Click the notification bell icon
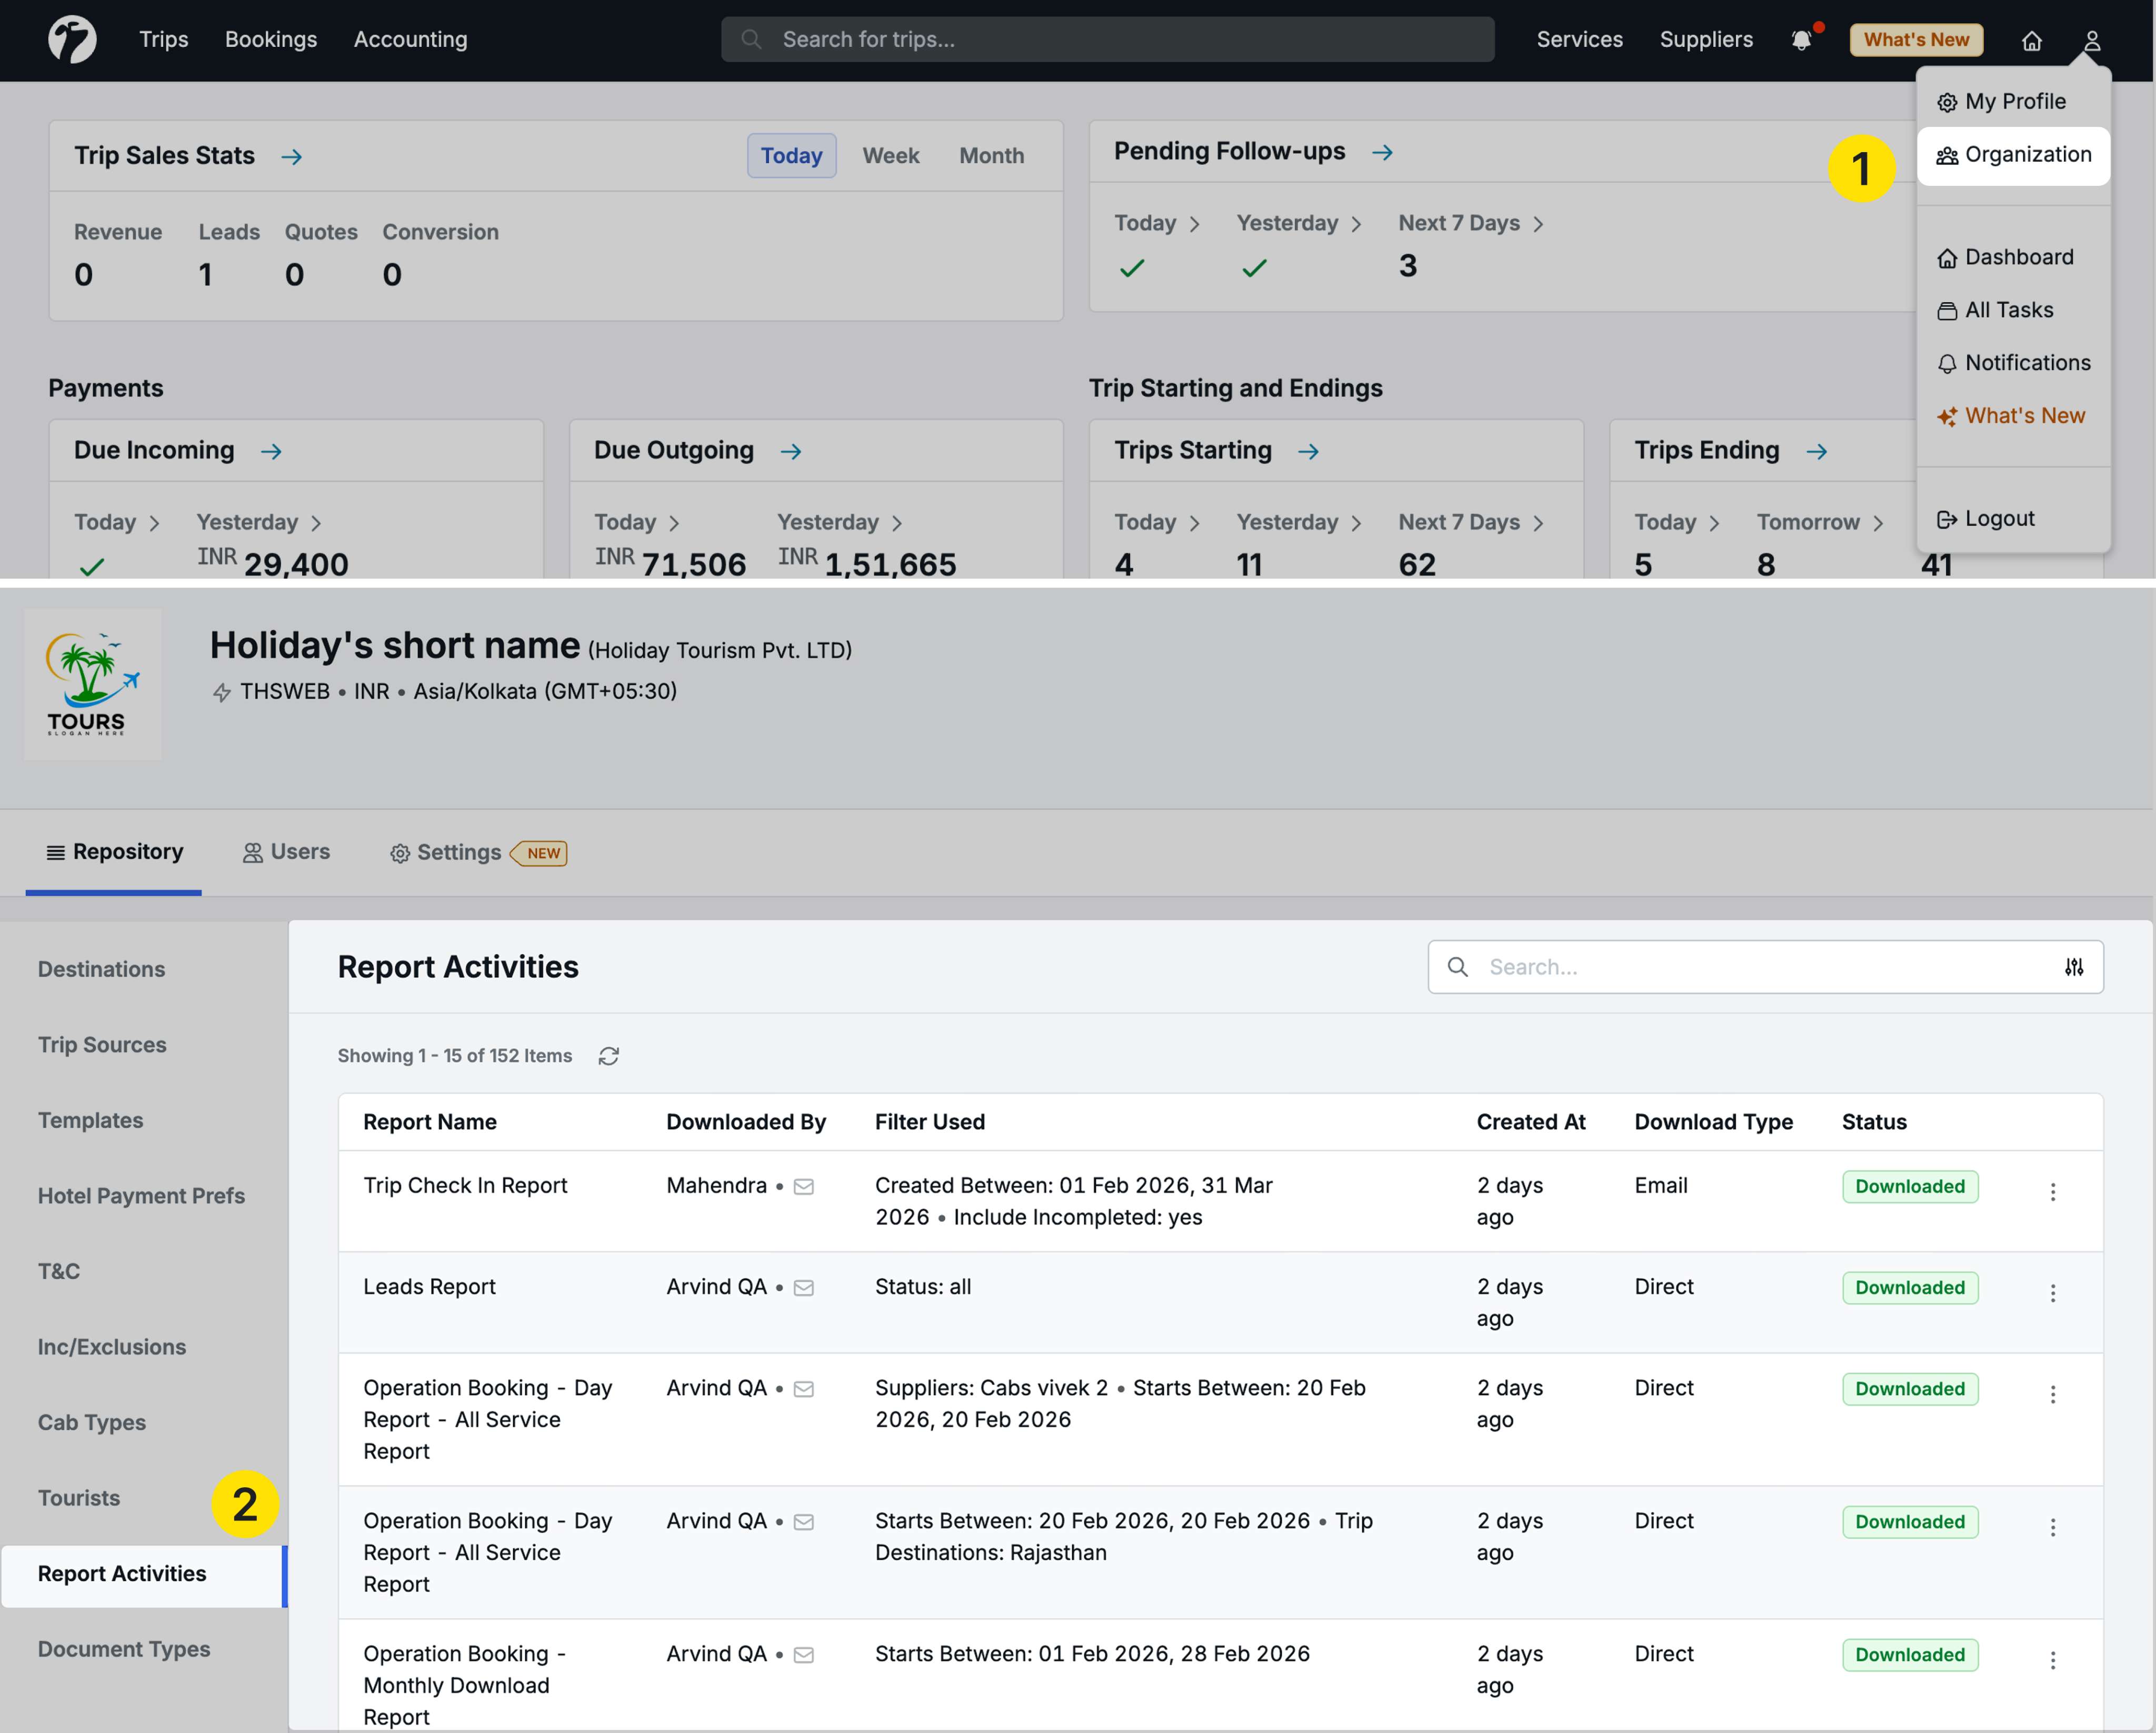 (x=1801, y=40)
